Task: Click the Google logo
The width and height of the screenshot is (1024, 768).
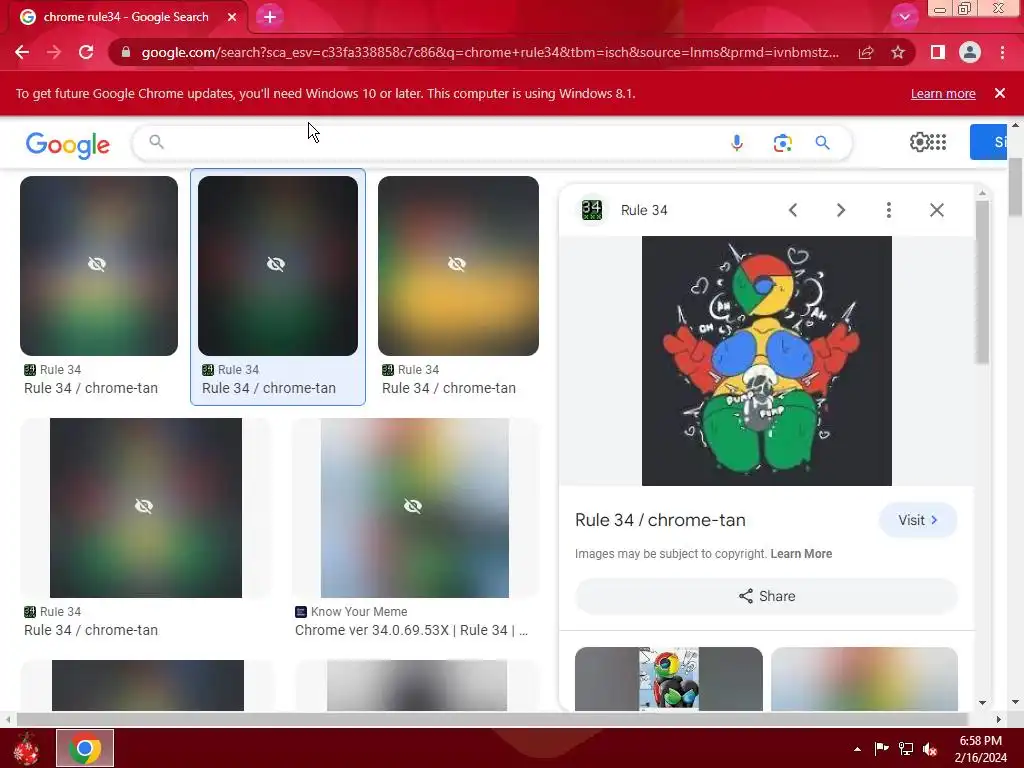Action: (68, 144)
